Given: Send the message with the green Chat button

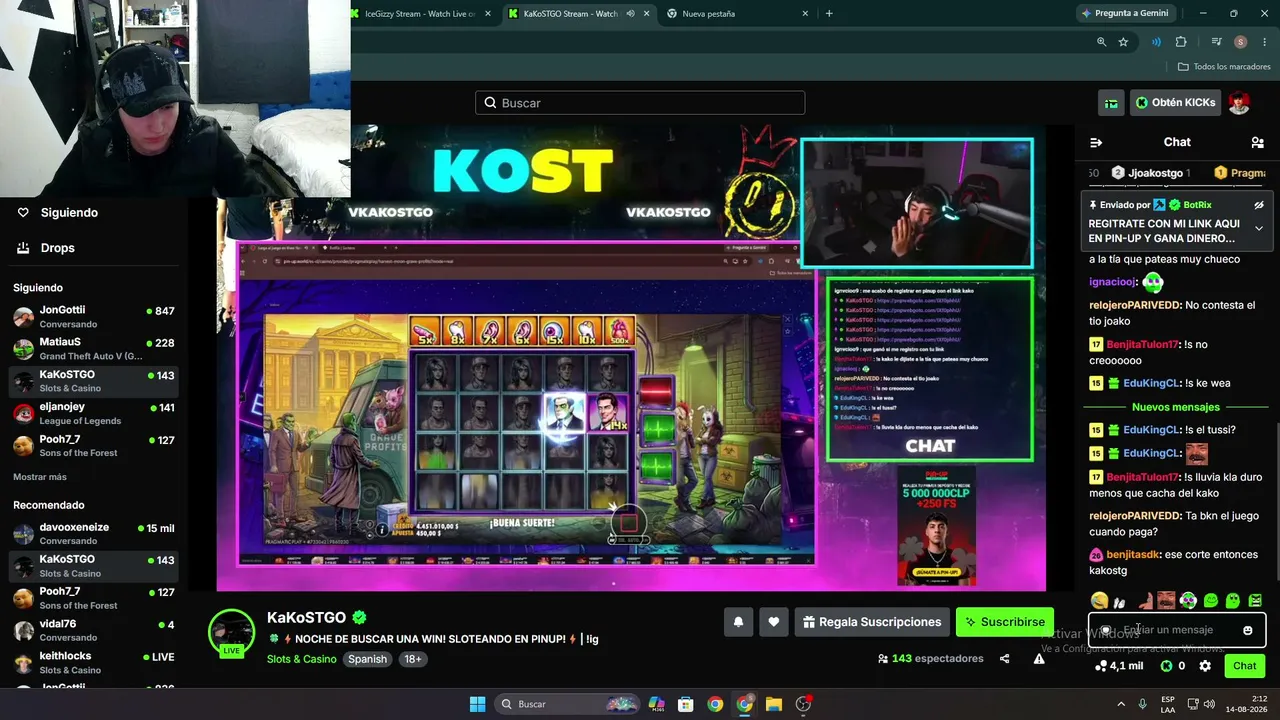Looking at the screenshot, I should pyautogui.click(x=1244, y=666).
